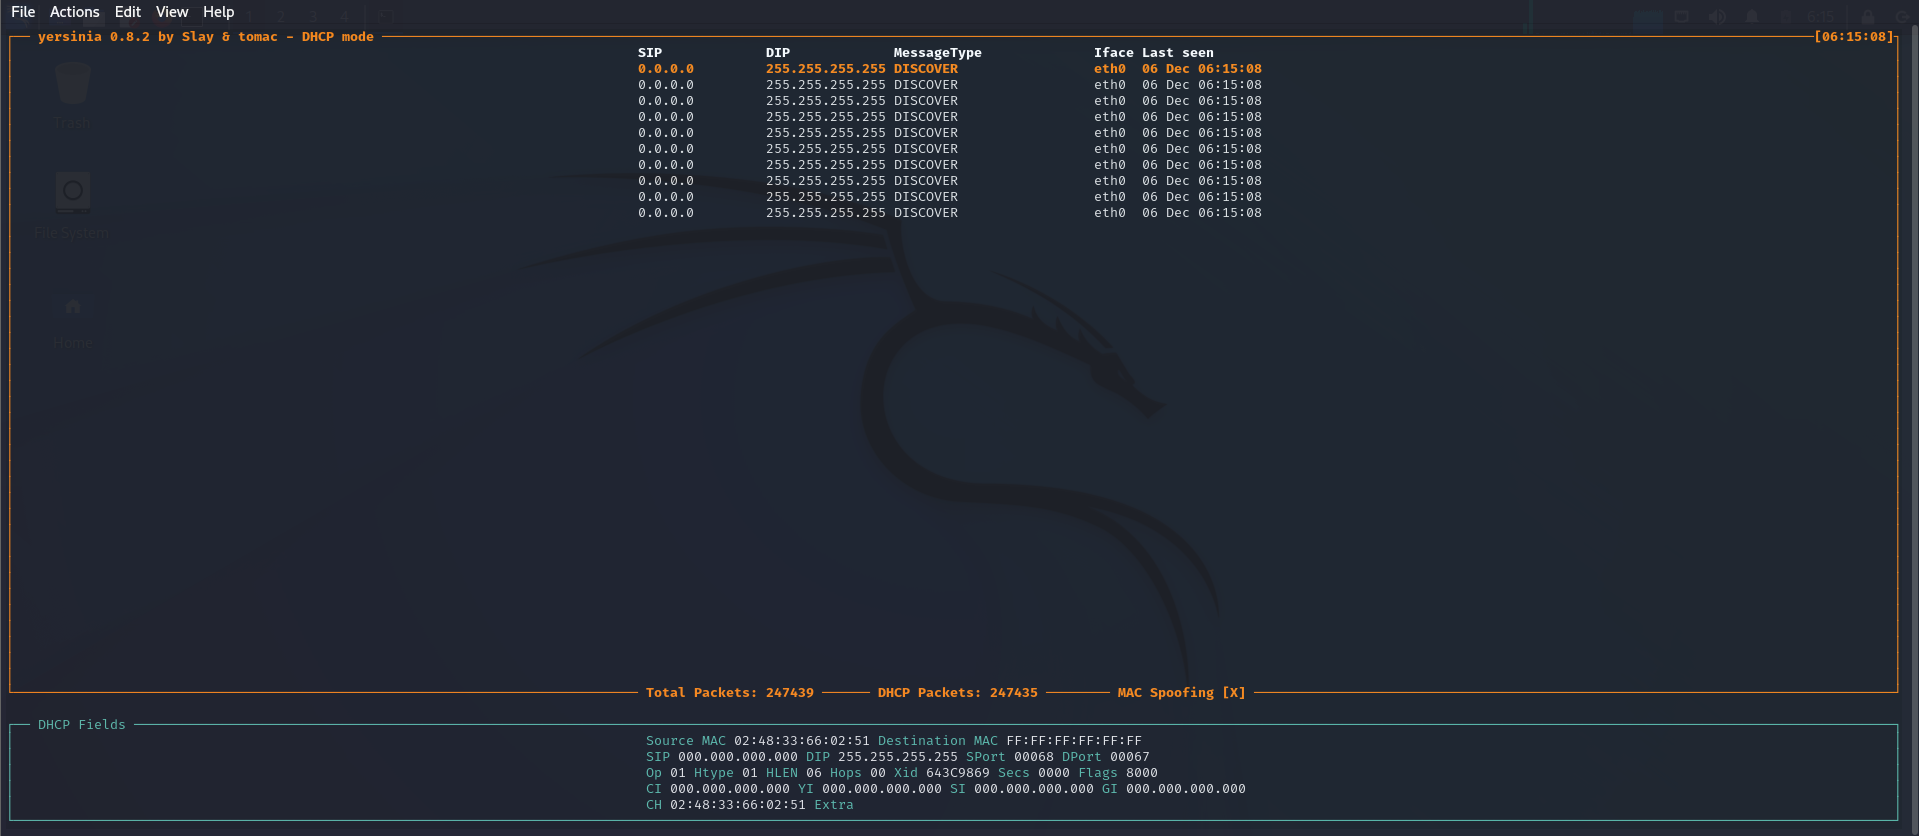
Task: Click the CI address field value
Action: [x=730, y=789]
